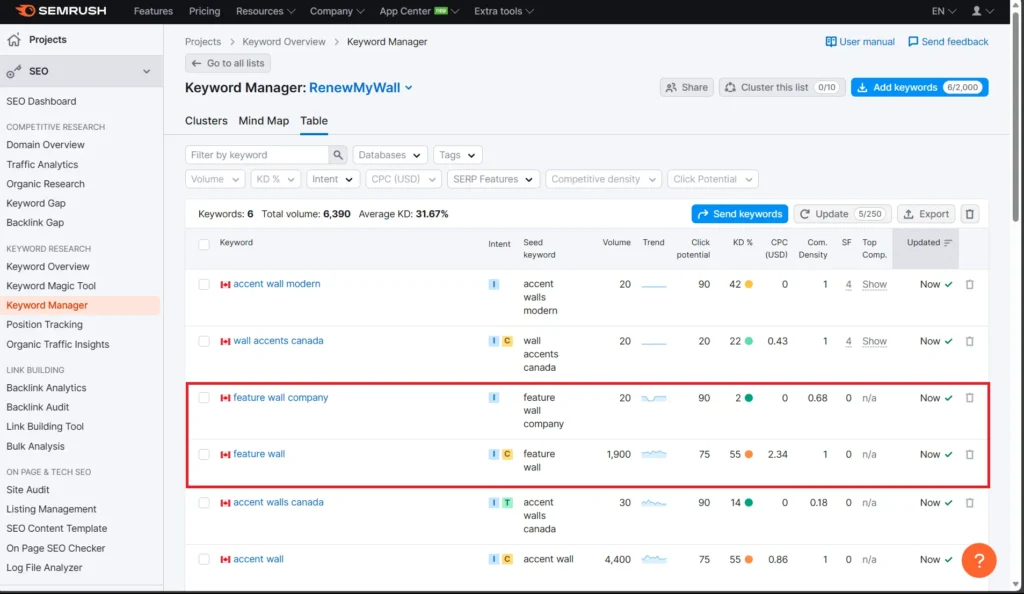Click Transactional intent badge for accent walls canada
Screen dimensions: 1024x594
point(507,503)
